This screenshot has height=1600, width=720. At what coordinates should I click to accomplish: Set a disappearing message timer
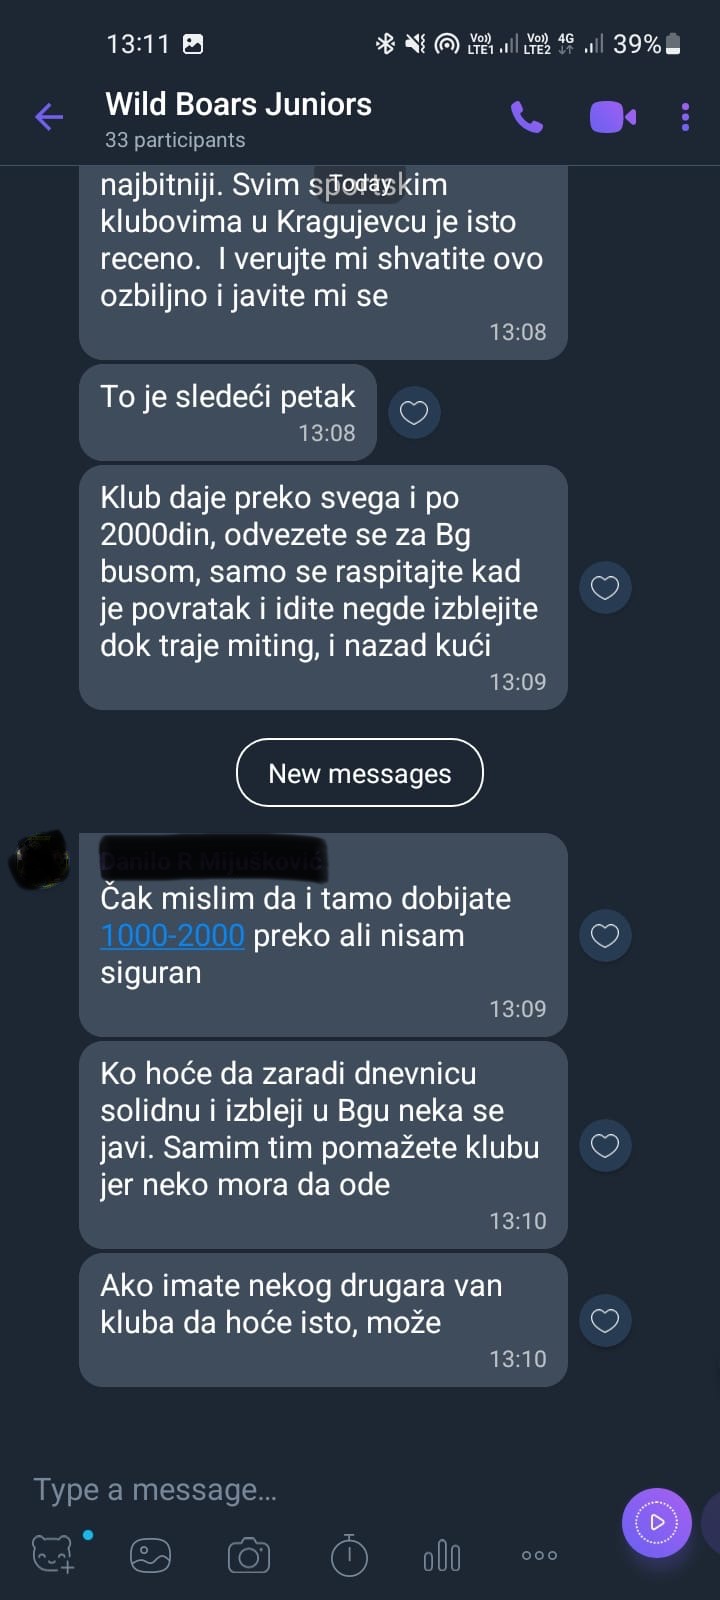[349, 1555]
